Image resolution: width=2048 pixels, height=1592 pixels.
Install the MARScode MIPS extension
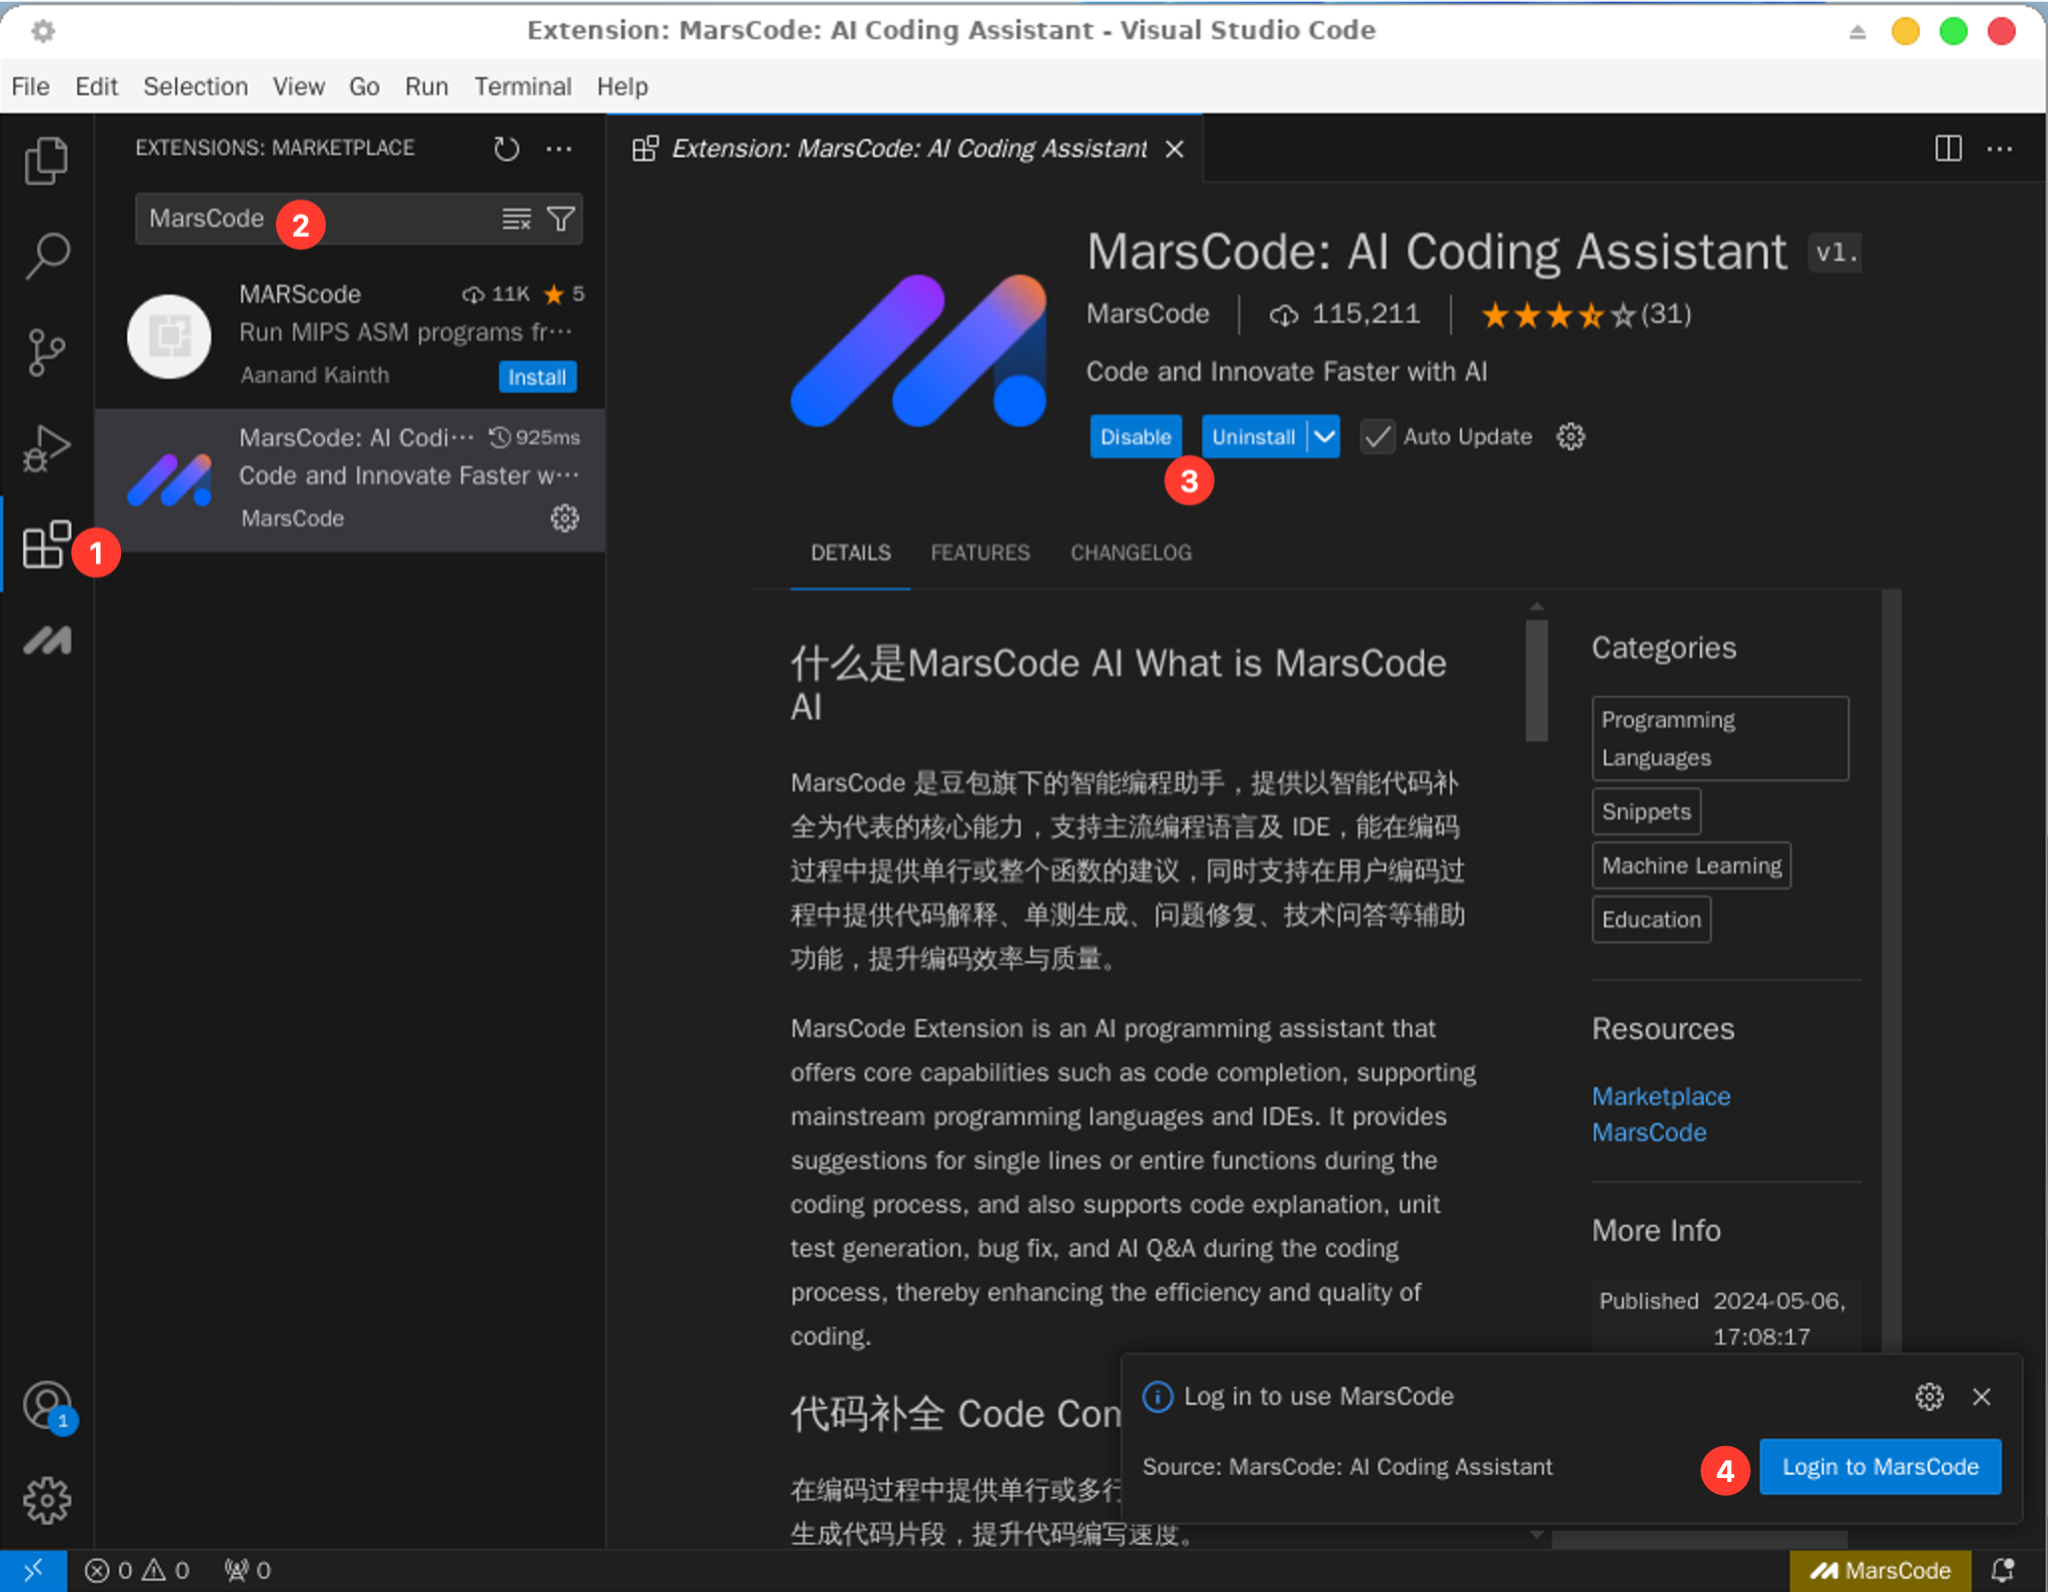point(537,376)
